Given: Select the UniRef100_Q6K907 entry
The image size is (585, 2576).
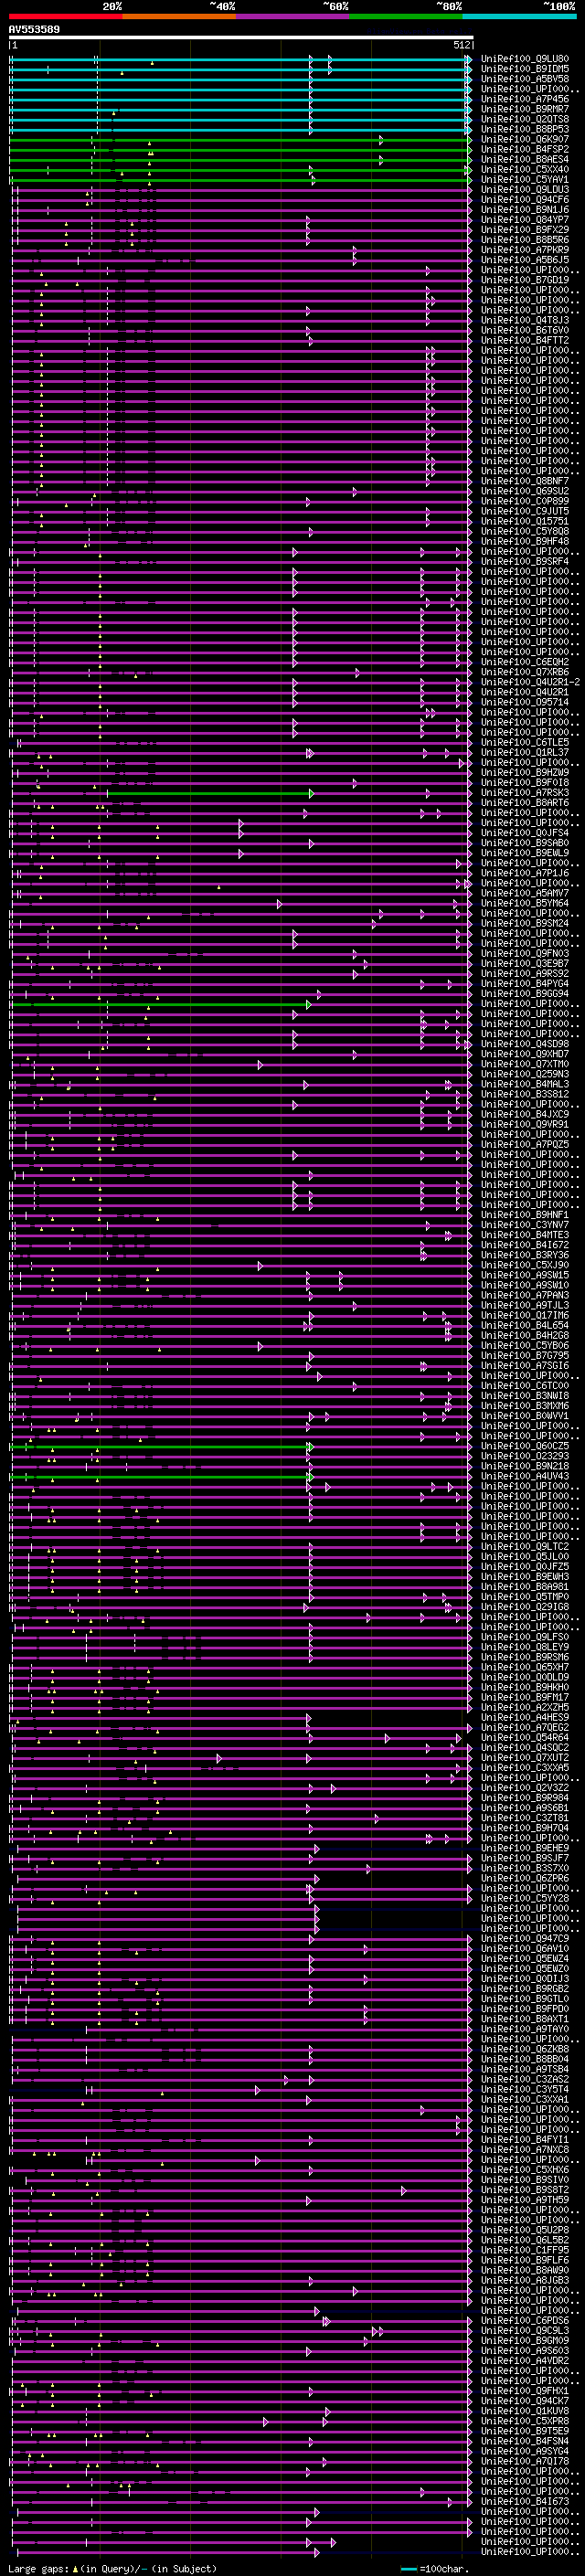Looking at the screenshot, I should tap(525, 139).
